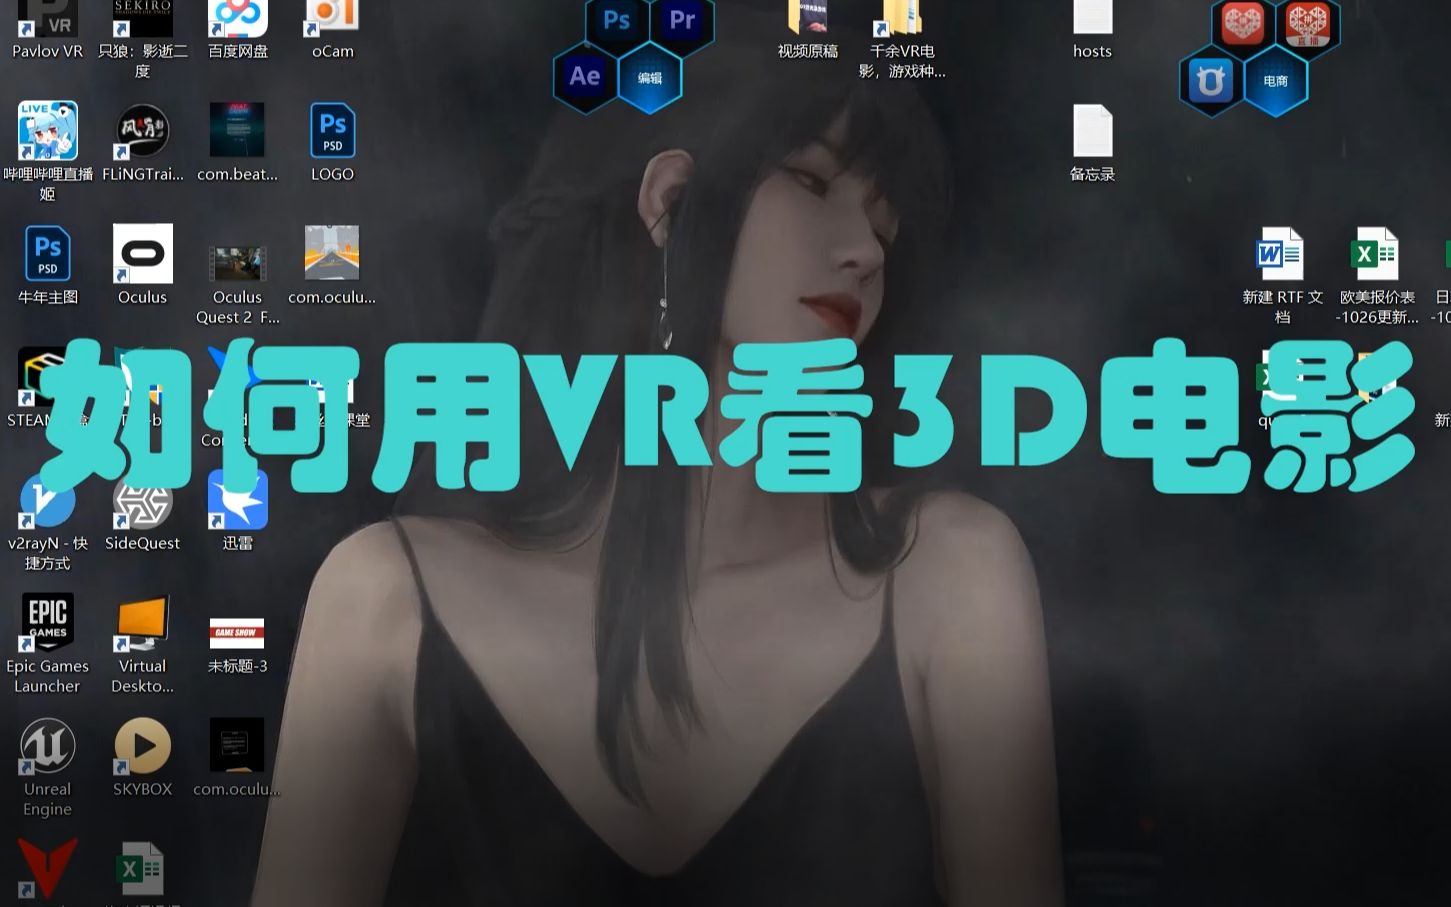Open 迅雷 download manager icon
Screen dimensions: 1451x907
pos(238,500)
